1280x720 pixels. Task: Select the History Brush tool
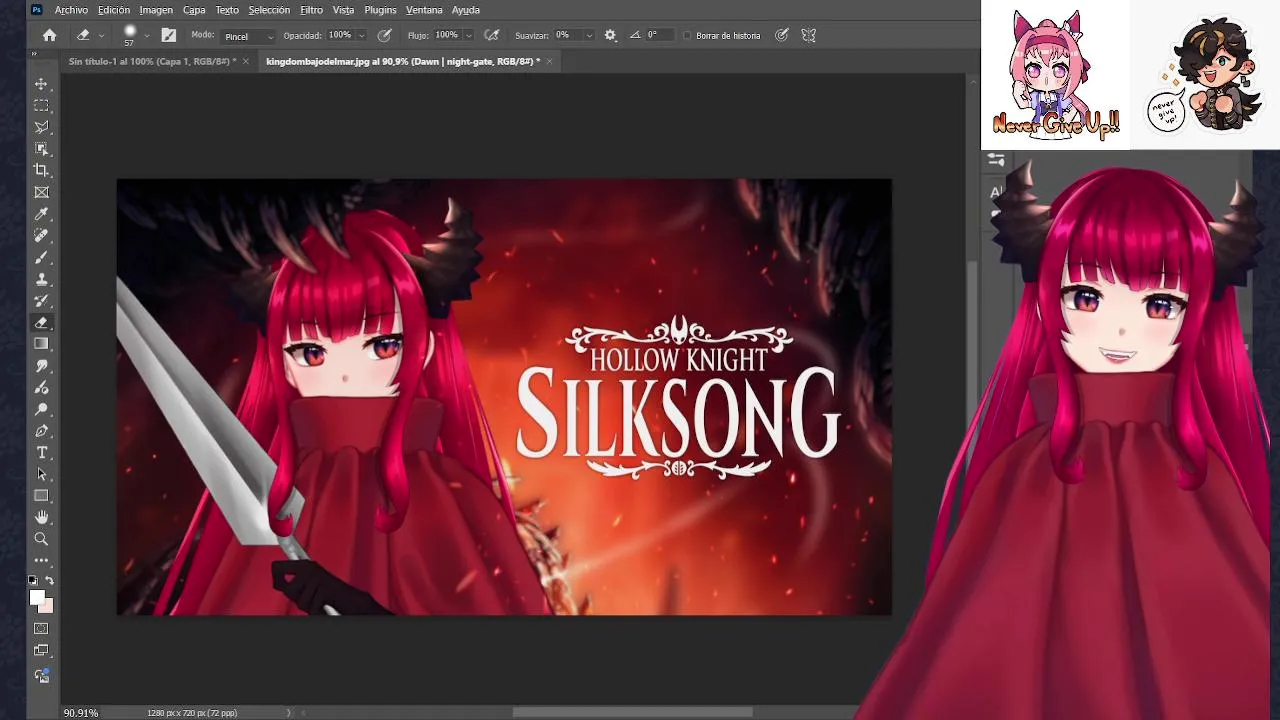click(x=41, y=301)
